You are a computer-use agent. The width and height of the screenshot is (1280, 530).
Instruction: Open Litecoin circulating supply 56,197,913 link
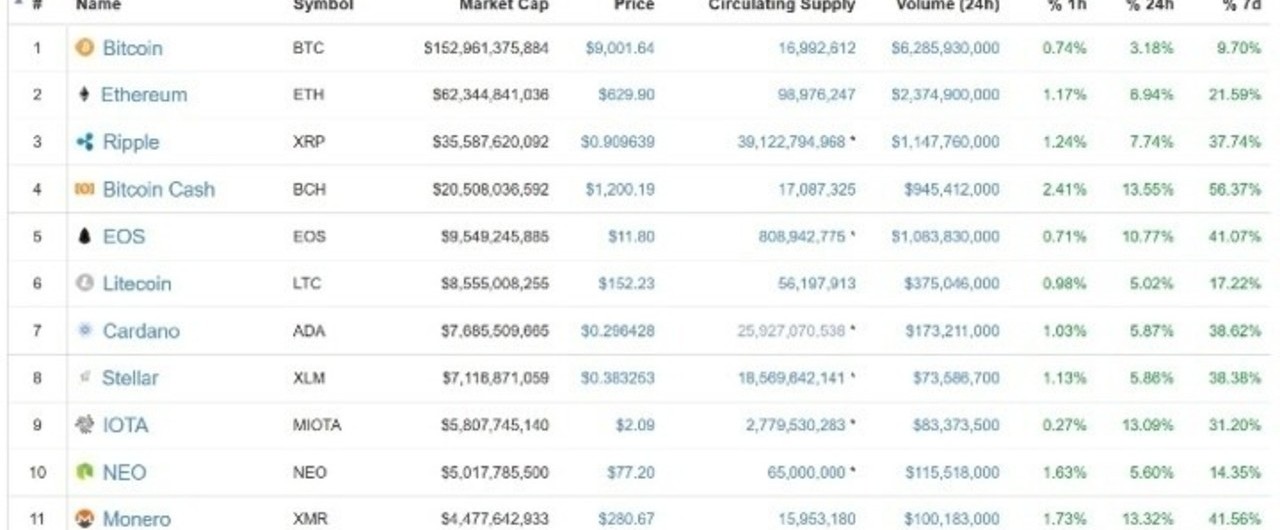pos(817,283)
